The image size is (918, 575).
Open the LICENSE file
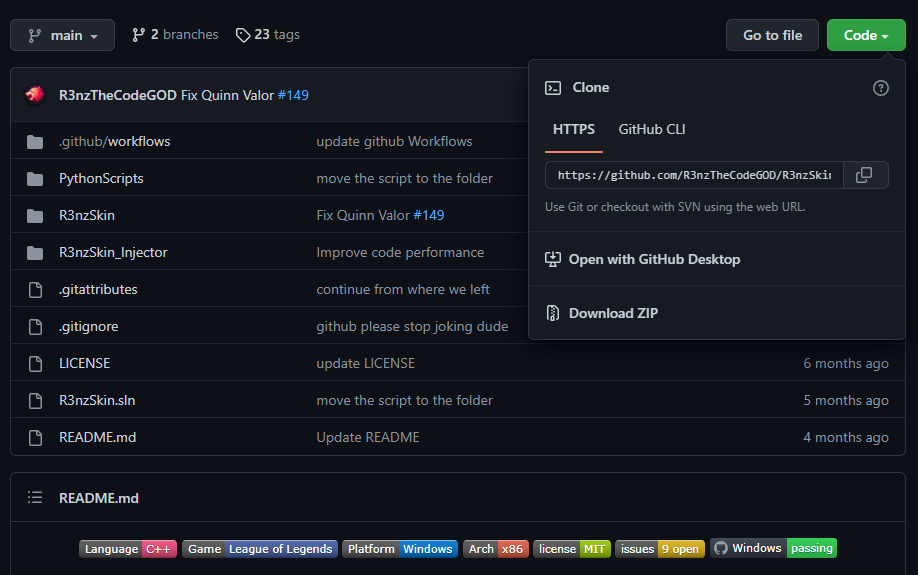click(84, 363)
